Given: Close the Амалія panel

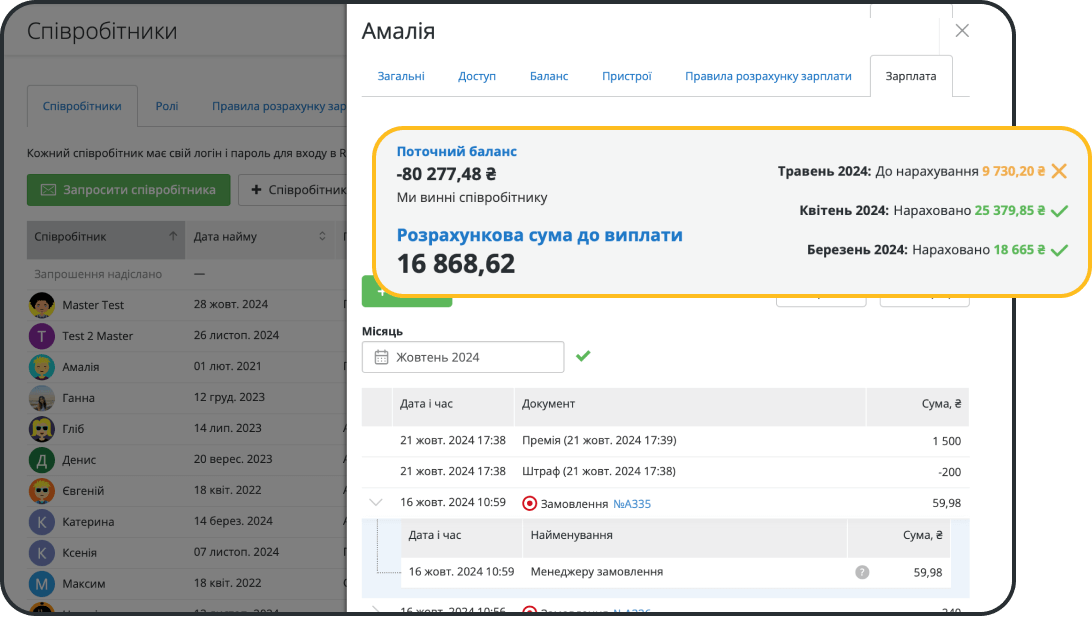Looking at the screenshot, I should tap(962, 31).
